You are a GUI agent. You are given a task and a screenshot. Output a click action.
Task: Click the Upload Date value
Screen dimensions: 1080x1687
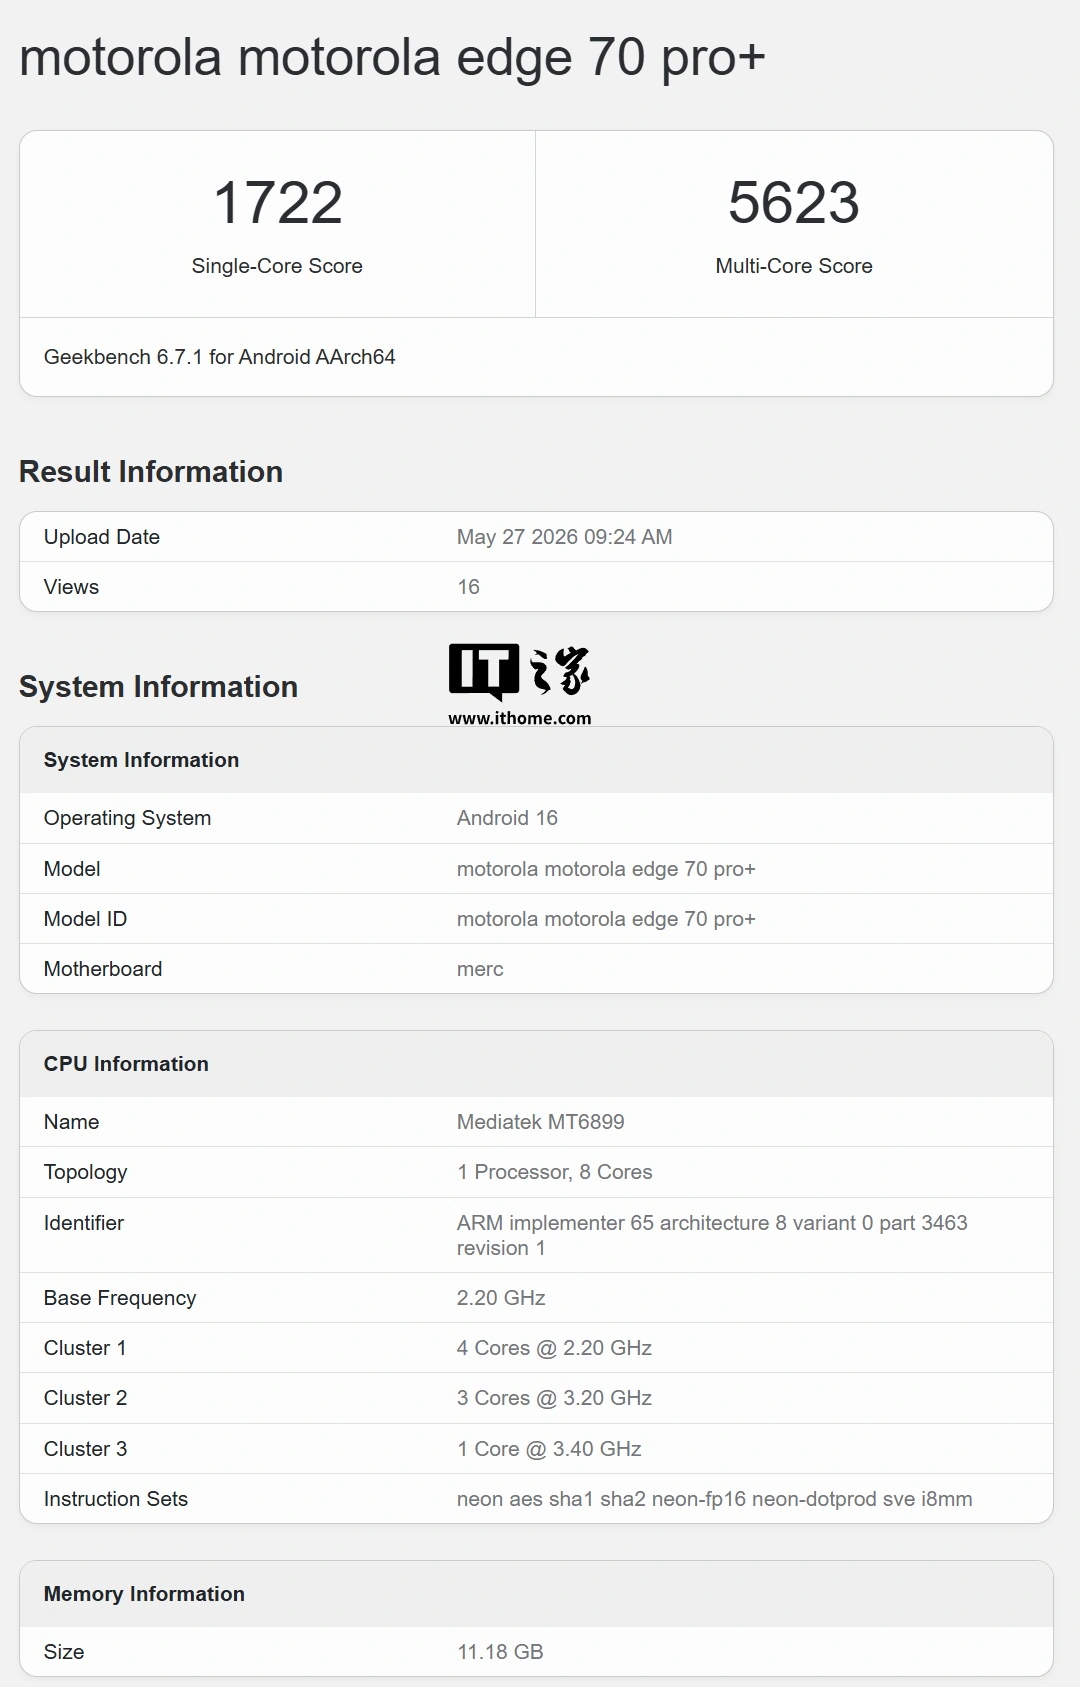(564, 537)
